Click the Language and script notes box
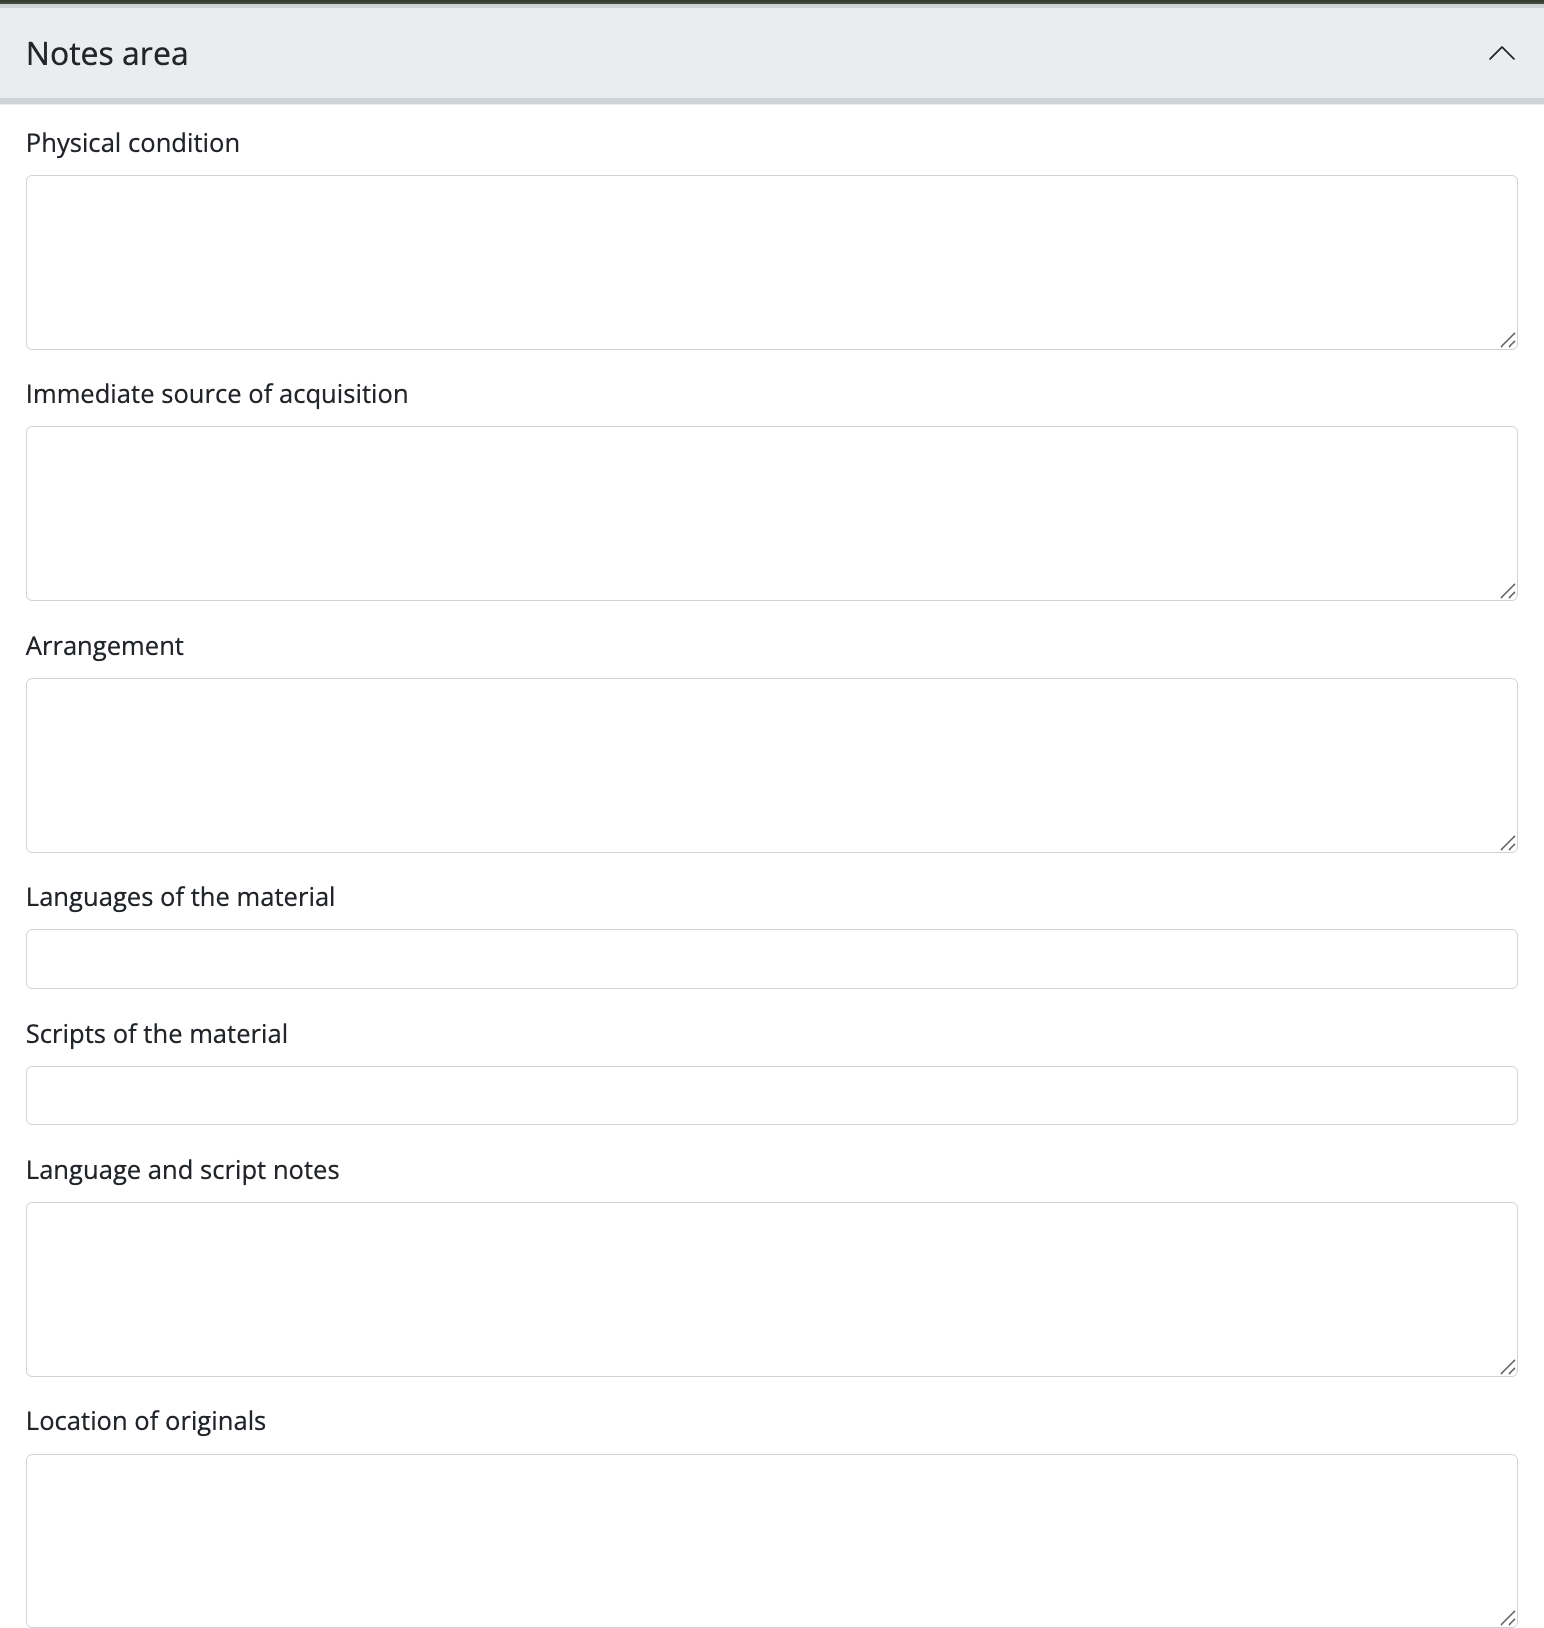This screenshot has height=1628, width=1544. [771, 1289]
